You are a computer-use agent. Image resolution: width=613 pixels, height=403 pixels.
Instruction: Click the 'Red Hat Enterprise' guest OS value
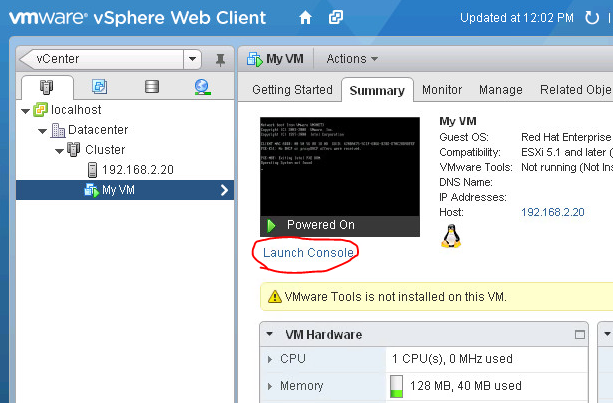point(566,137)
